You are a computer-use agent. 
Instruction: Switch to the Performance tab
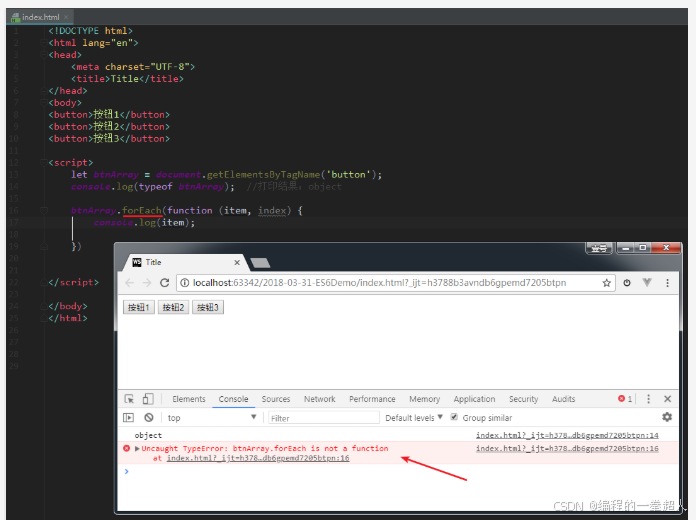372,399
